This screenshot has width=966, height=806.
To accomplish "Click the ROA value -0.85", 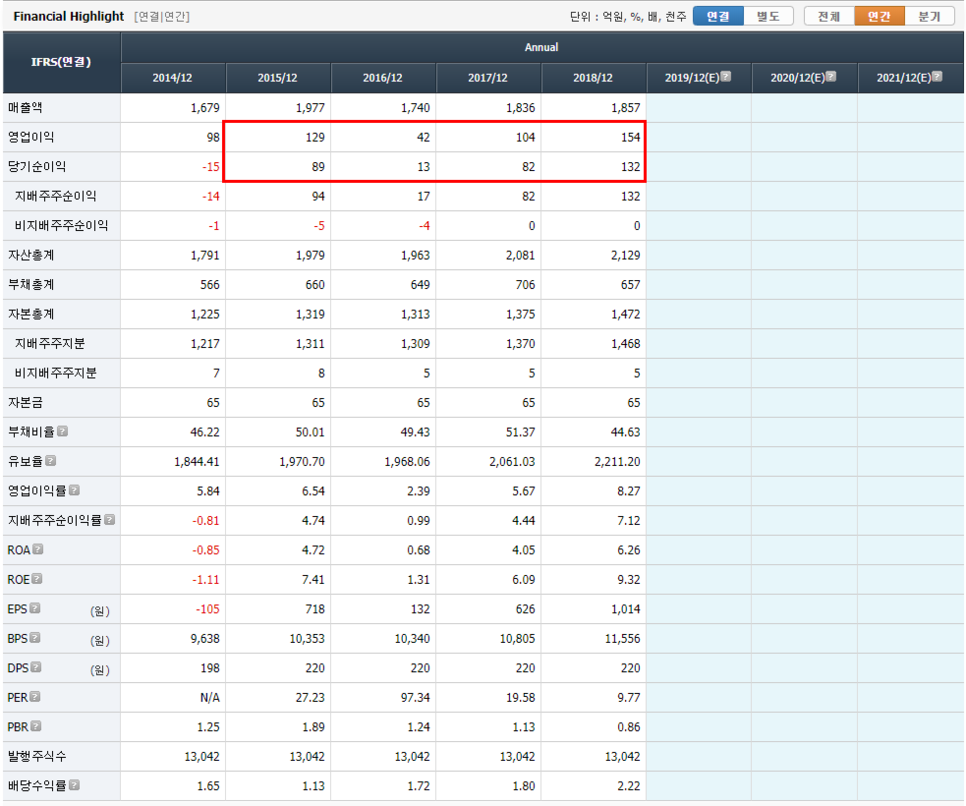I will click(206, 550).
